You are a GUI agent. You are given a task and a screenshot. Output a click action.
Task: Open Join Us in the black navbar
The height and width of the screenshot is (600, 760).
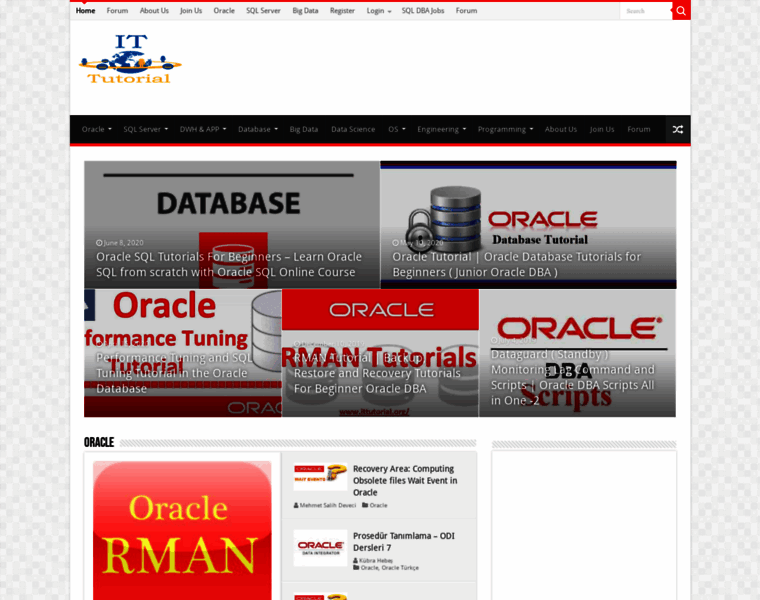click(602, 129)
